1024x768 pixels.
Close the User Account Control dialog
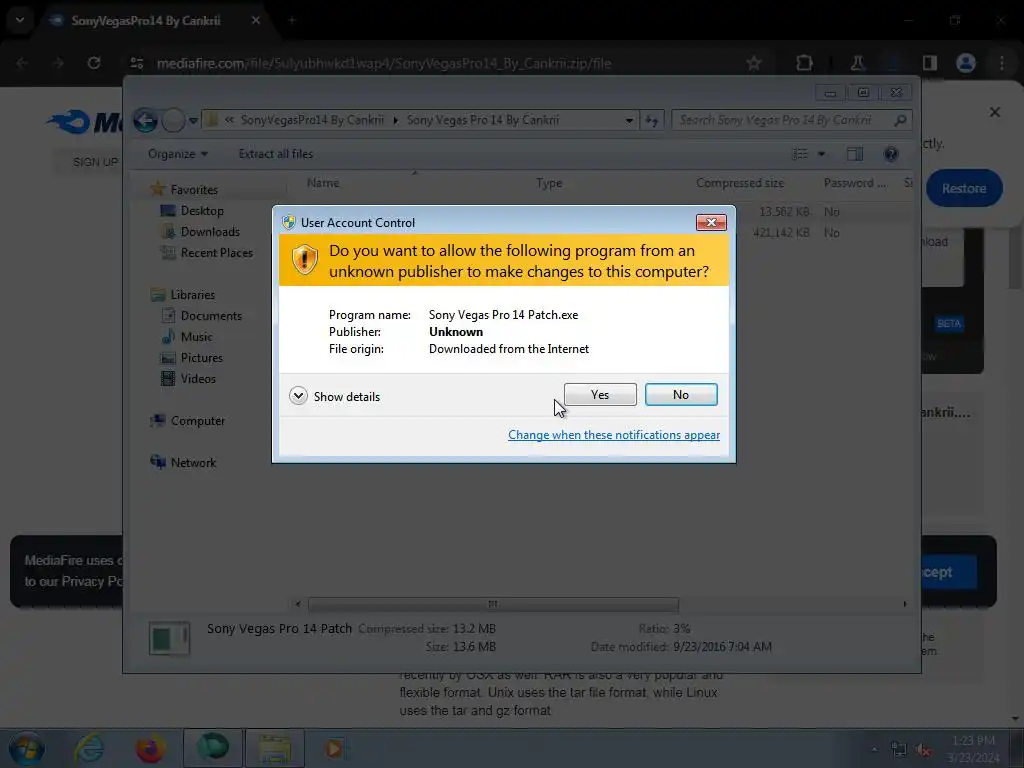pyautogui.click(x=711, y=223)
